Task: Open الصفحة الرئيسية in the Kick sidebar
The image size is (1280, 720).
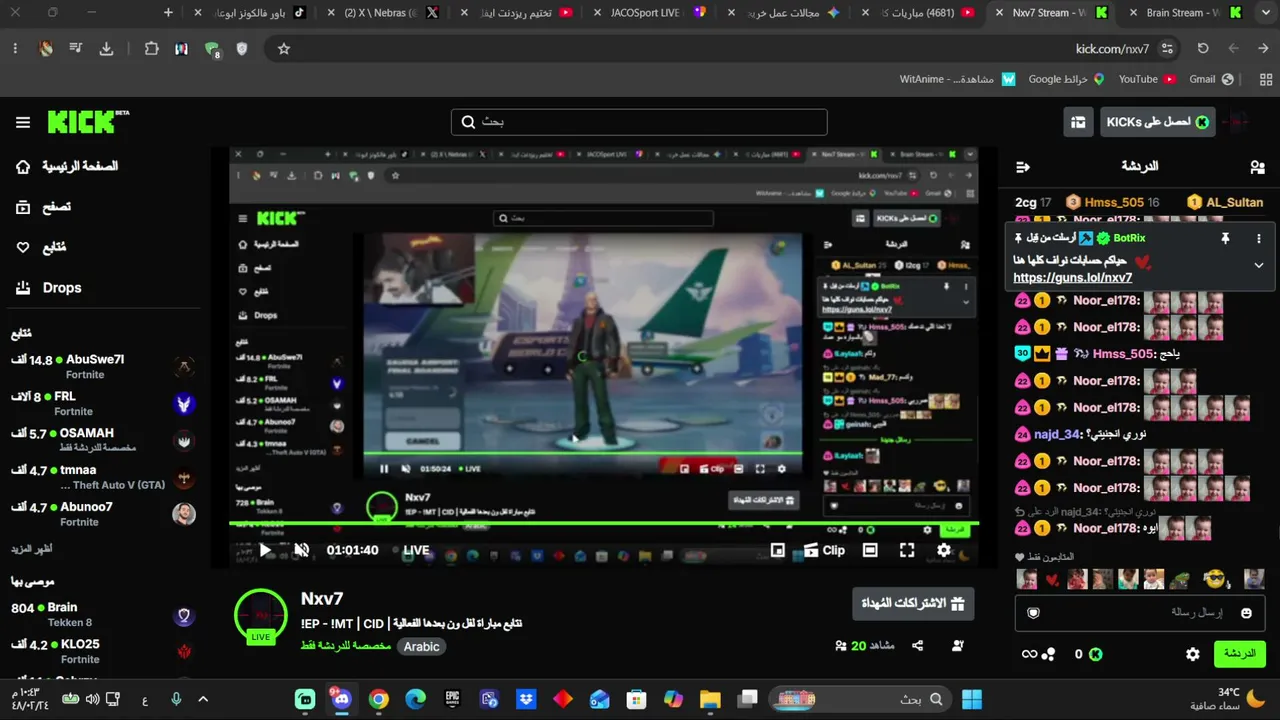Action: [x=67, y=166]
